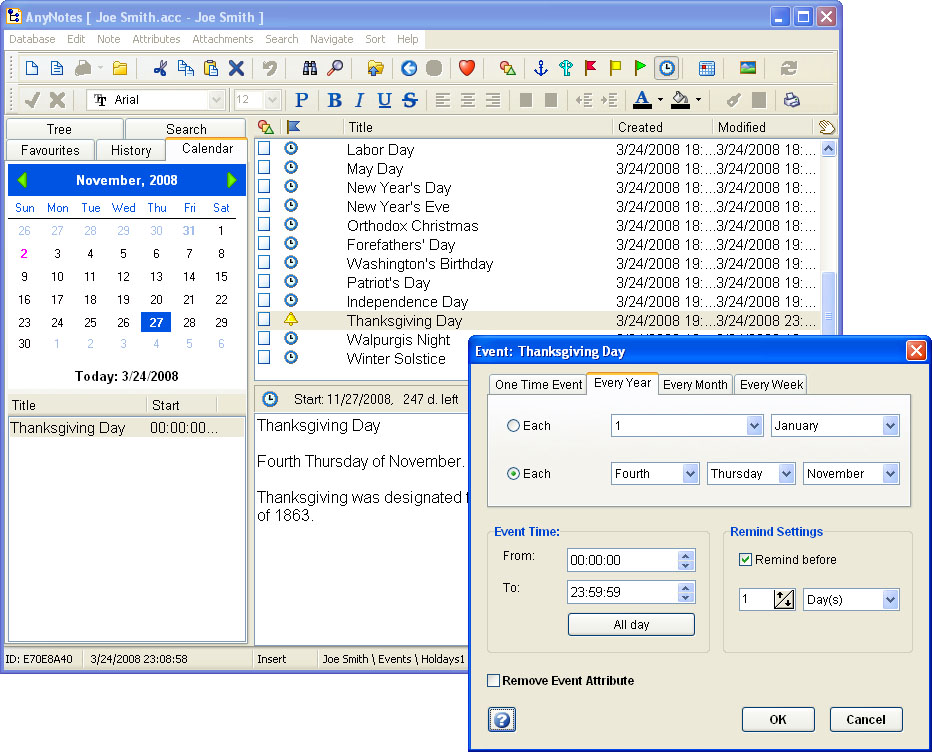The width and height of the screenshot is (932, 752).
Task: Click the binoculars Find icon
Action: (x=310, y=68)
